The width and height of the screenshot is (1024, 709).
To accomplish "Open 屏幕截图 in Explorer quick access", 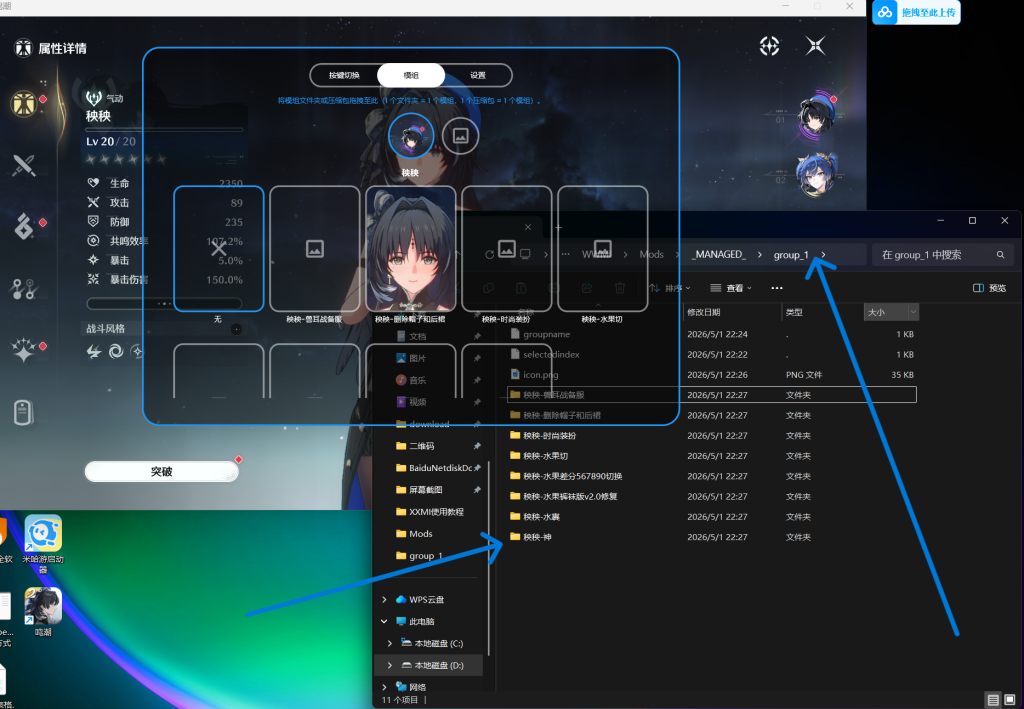I will click(x=425, y=490).
